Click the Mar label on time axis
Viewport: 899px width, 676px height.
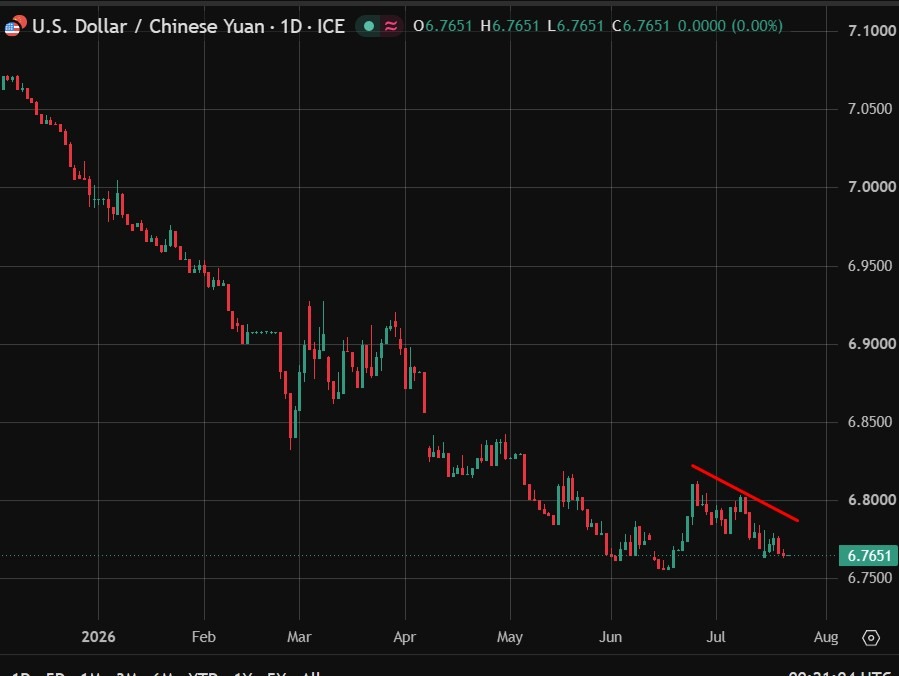[x=299, y=637]
